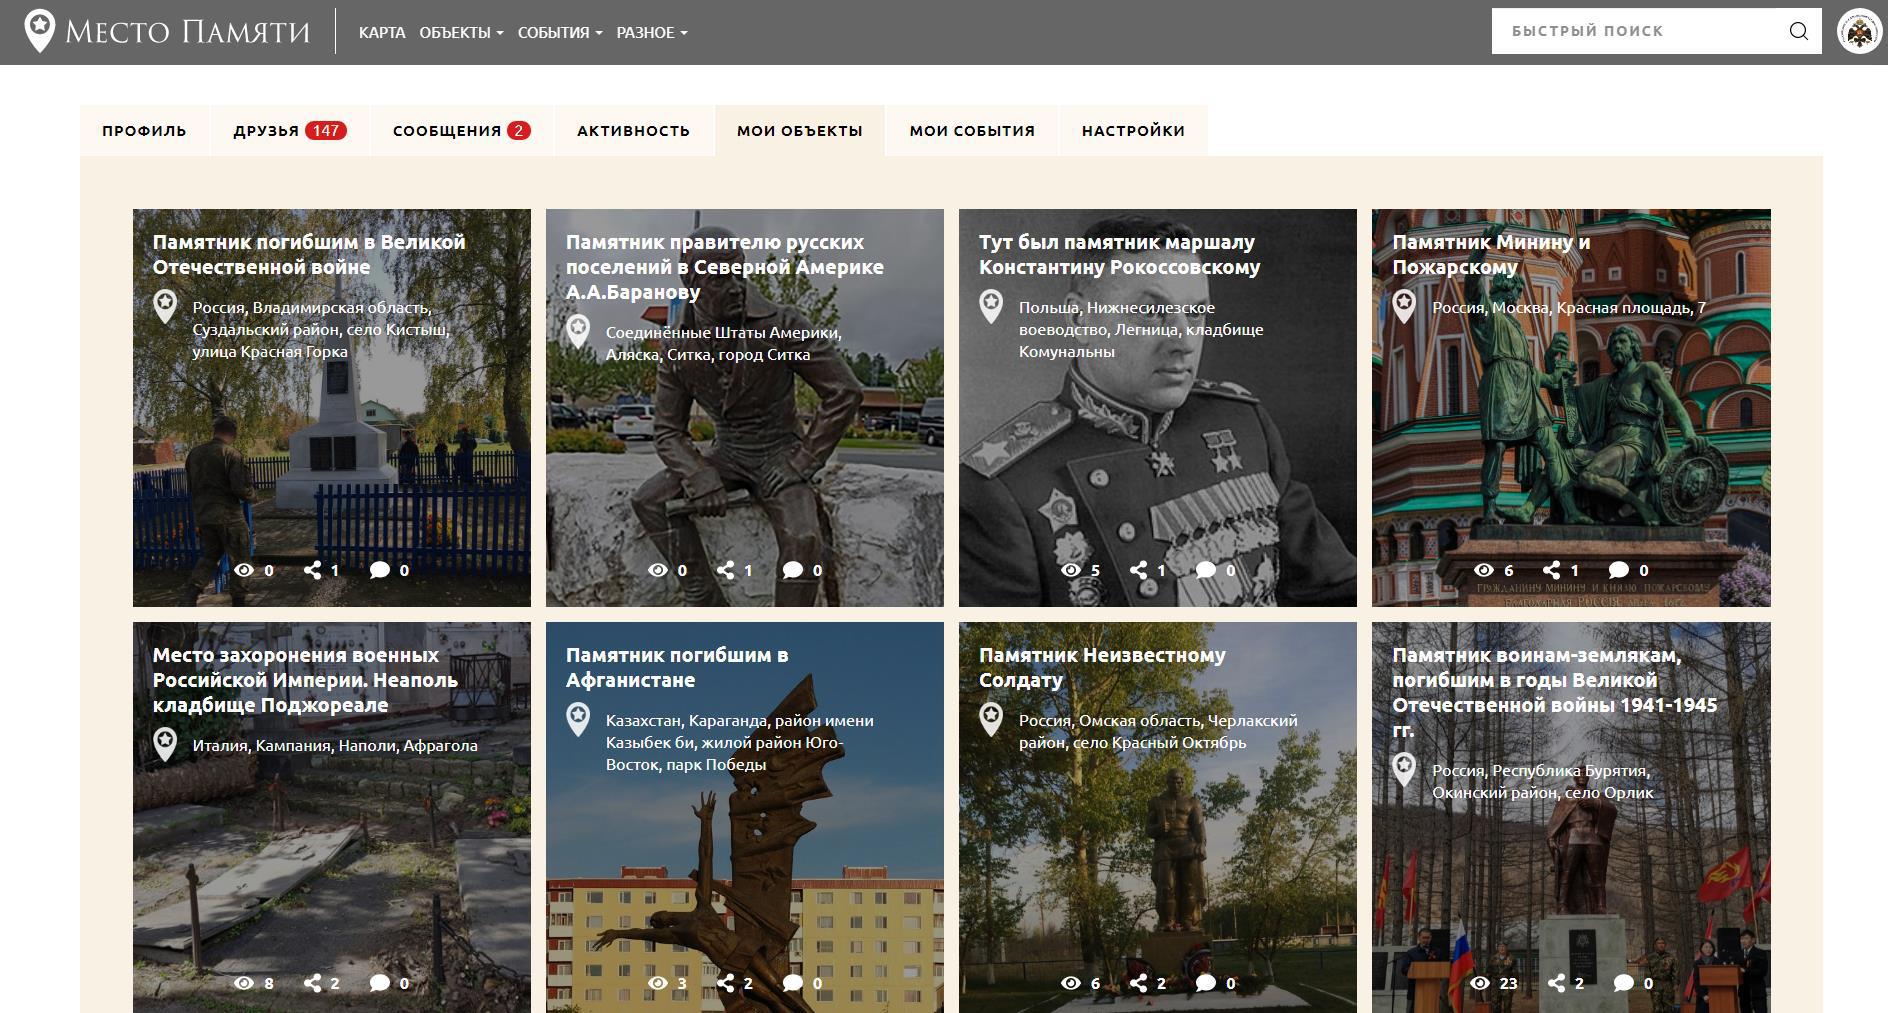Focus the Быстрый поиск search field
This screenshot has width=1888, height=1013.
[1640, 31]
